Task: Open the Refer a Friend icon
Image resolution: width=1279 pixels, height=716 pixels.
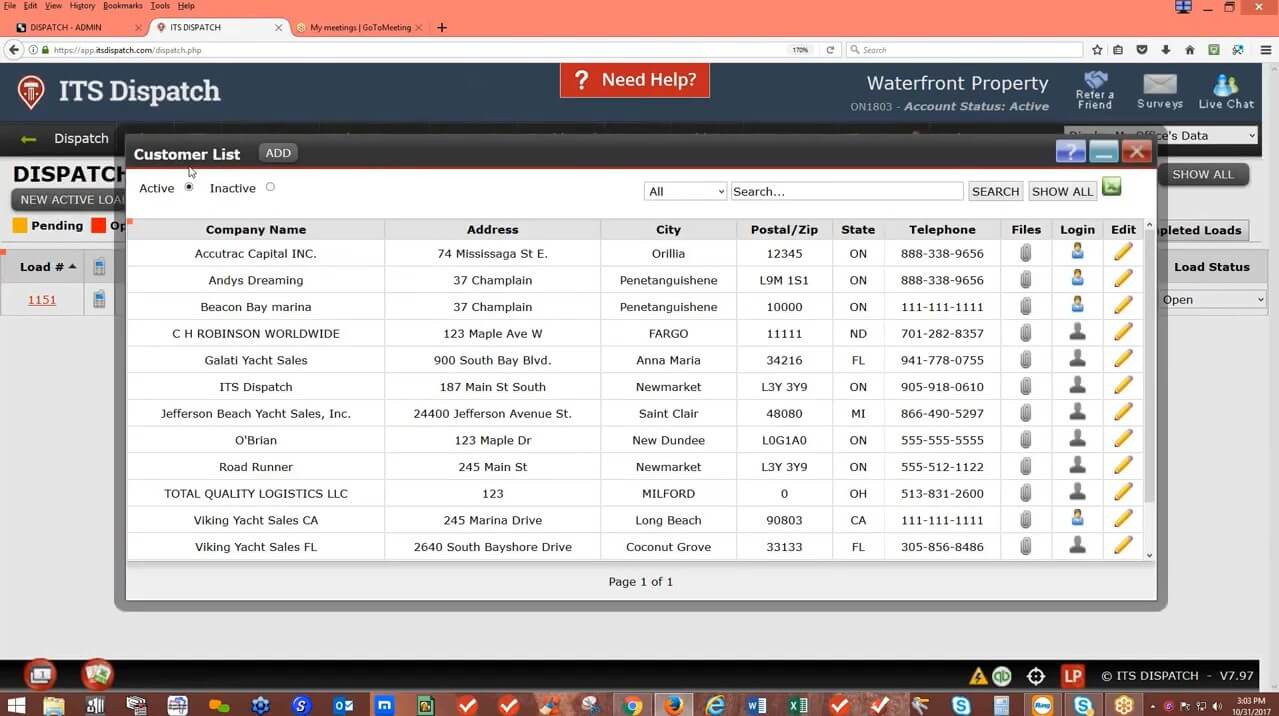Action: (1095, 90)
